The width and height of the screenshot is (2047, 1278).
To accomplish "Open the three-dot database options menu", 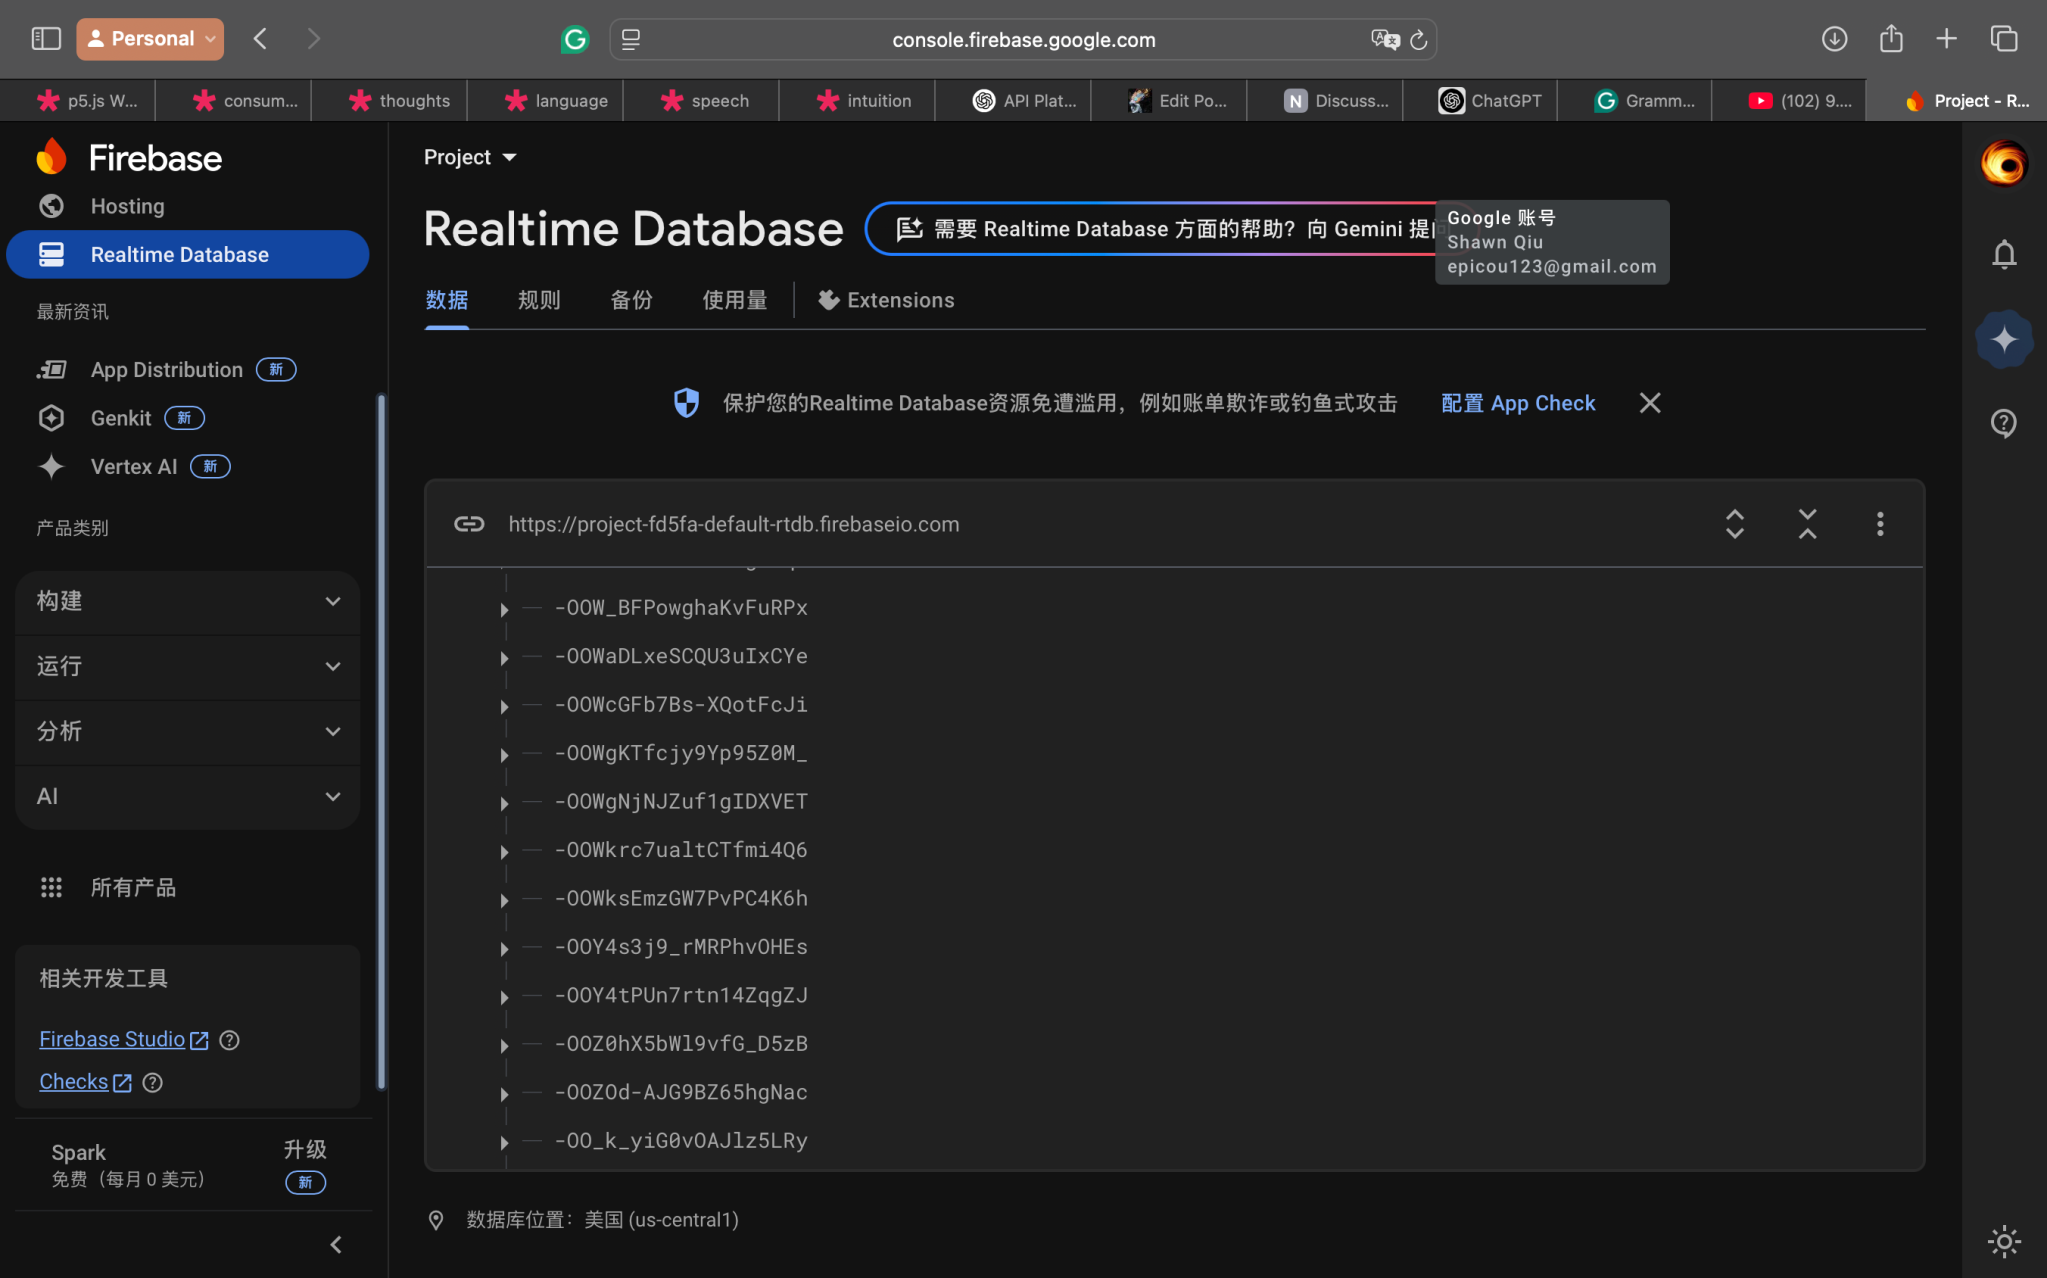I will [x=1880, y=524].
